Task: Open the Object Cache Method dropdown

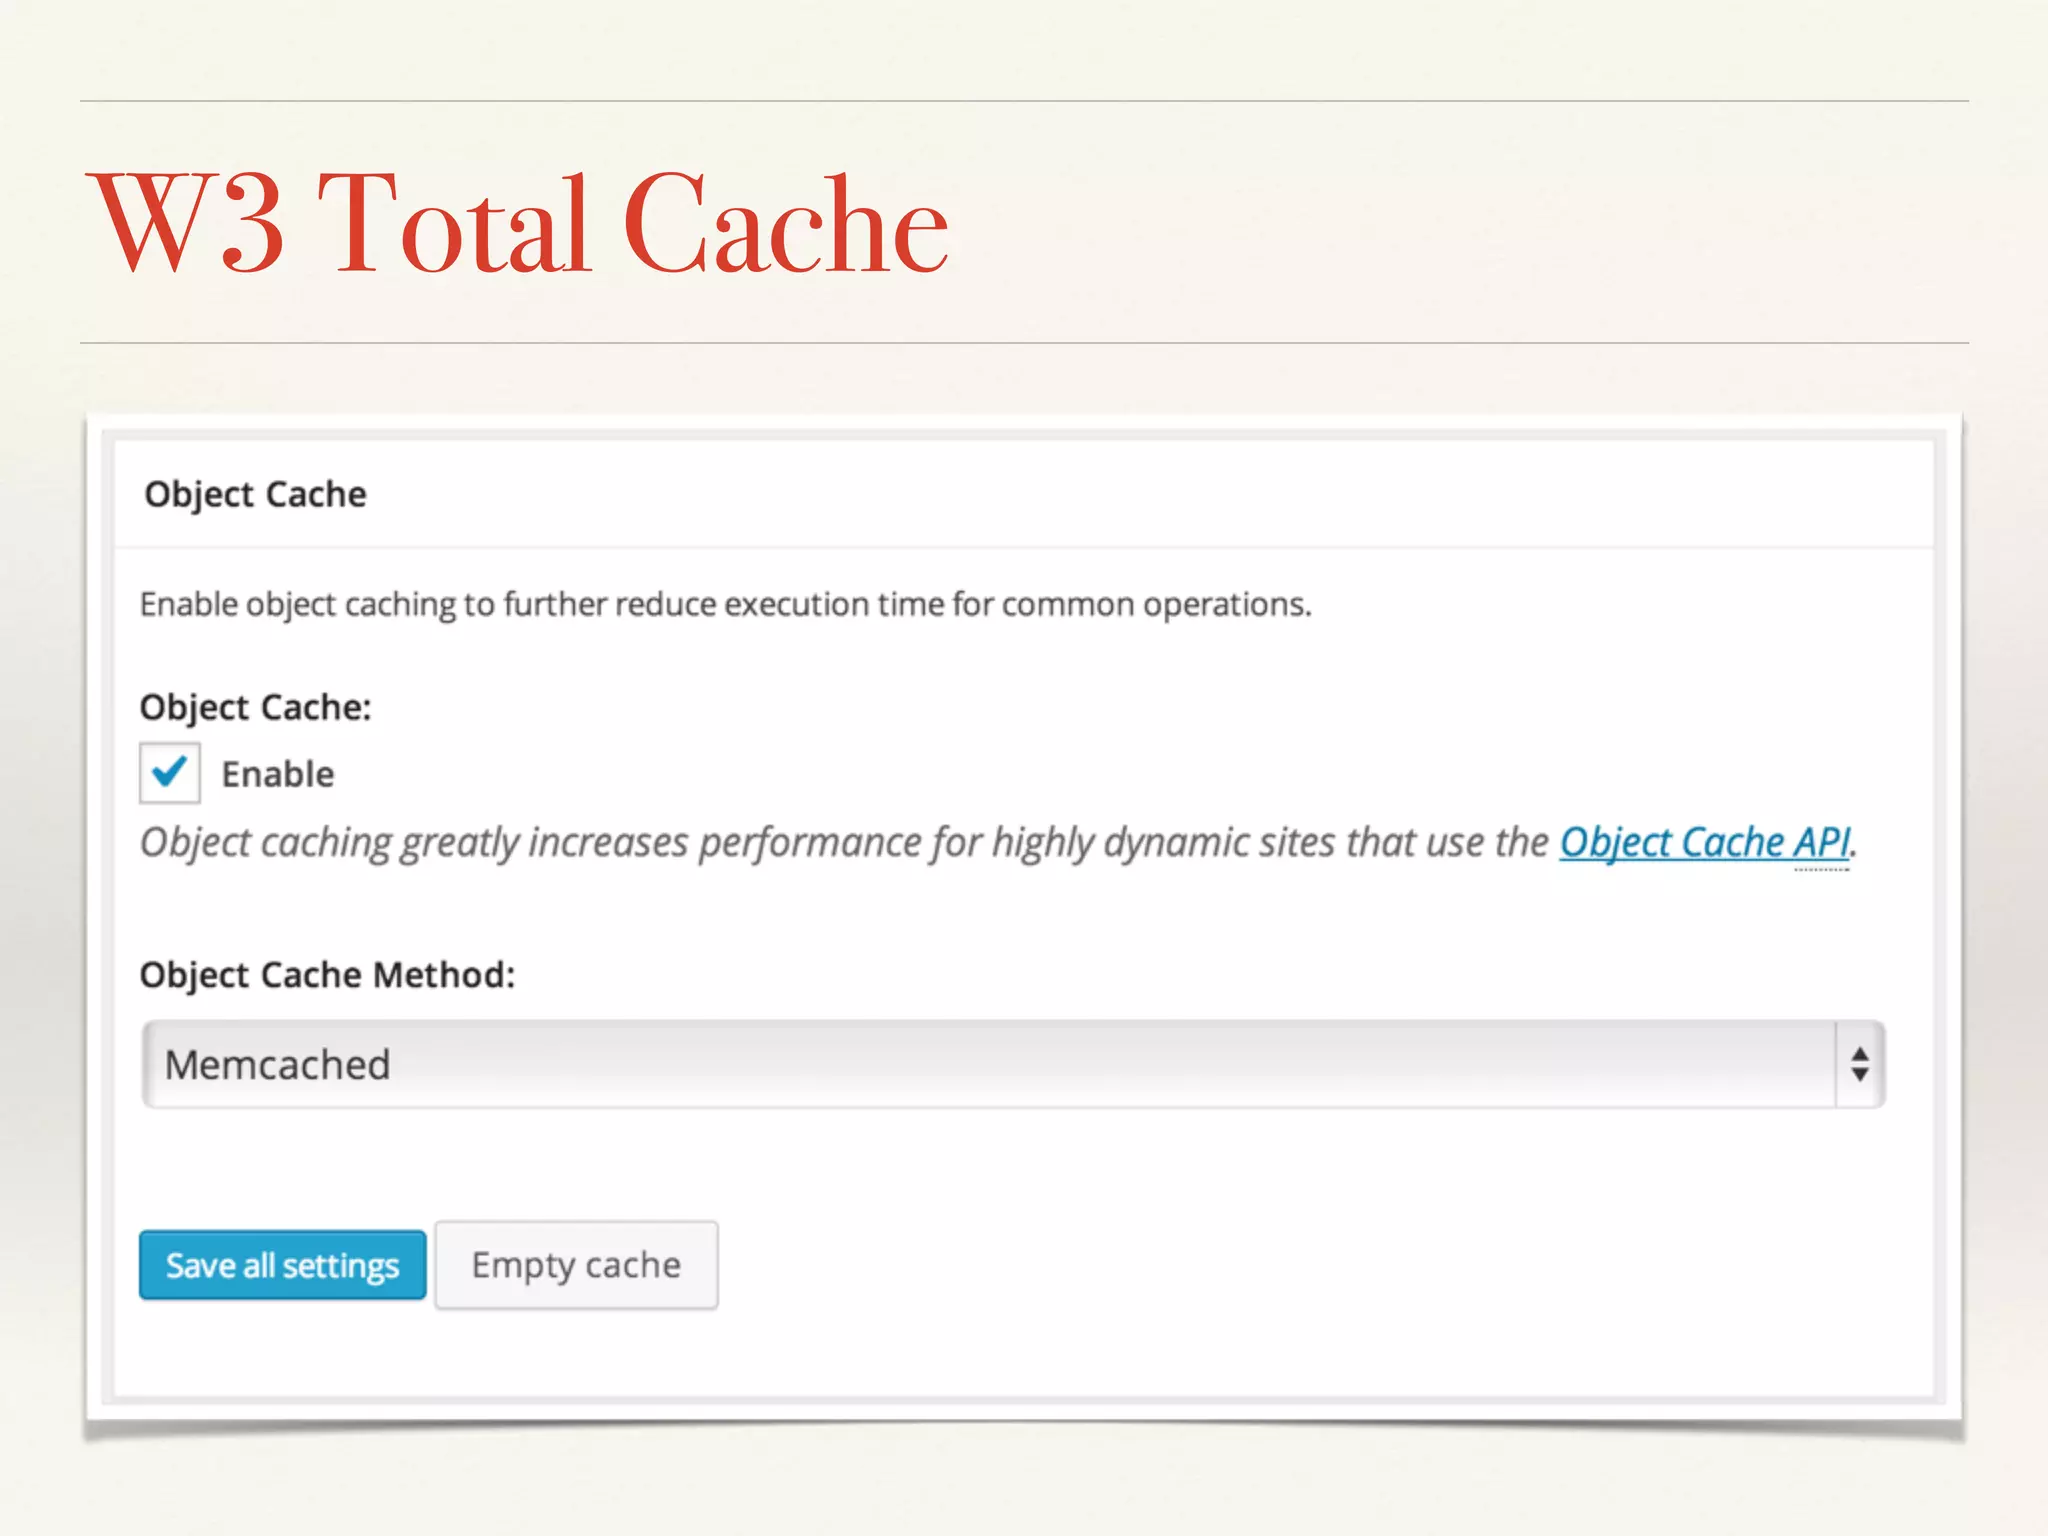Action: click(1013, 1064)
